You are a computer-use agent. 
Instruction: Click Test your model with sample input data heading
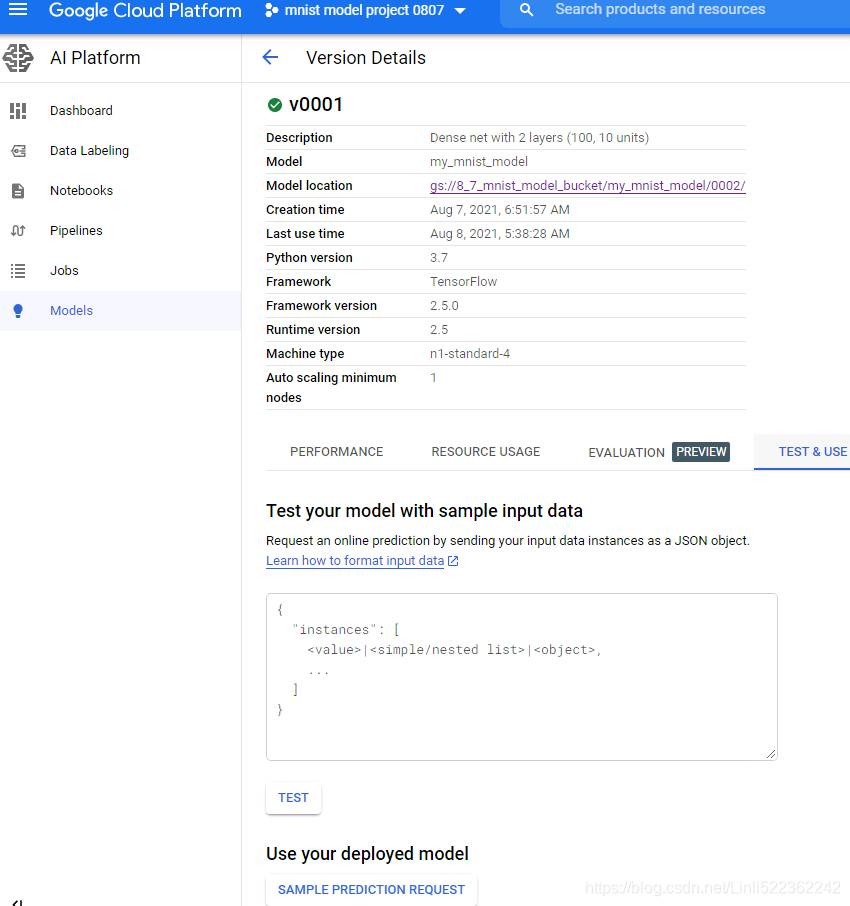424,511
